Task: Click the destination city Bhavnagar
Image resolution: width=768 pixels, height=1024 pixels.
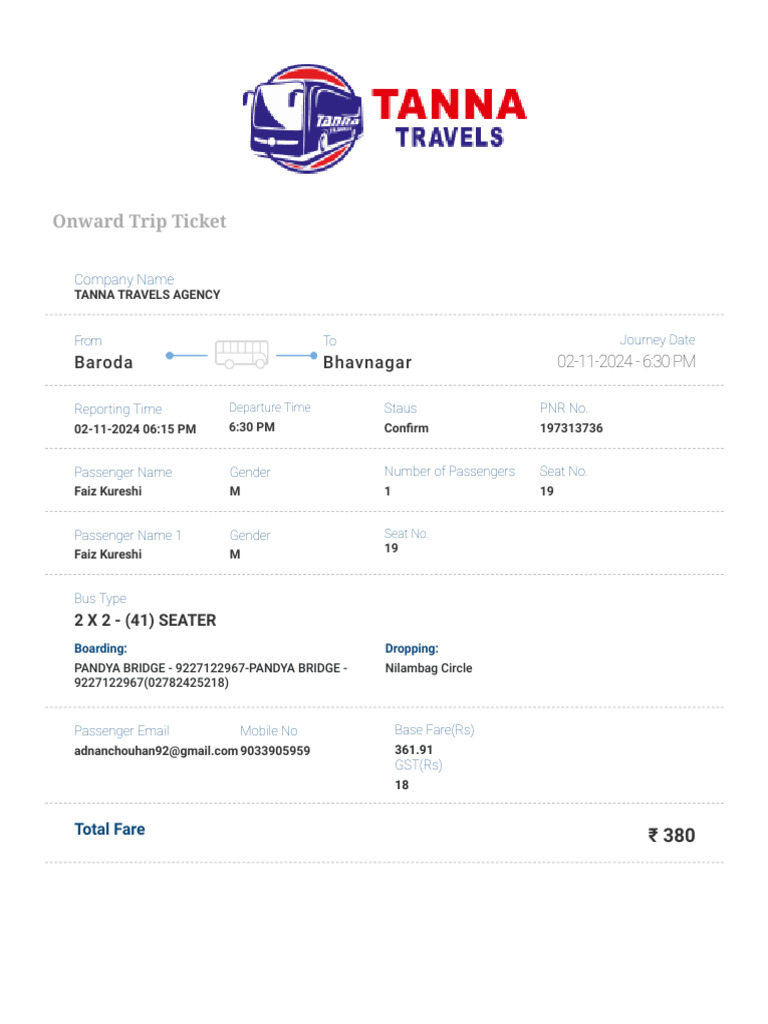Action: click(367, 362)
